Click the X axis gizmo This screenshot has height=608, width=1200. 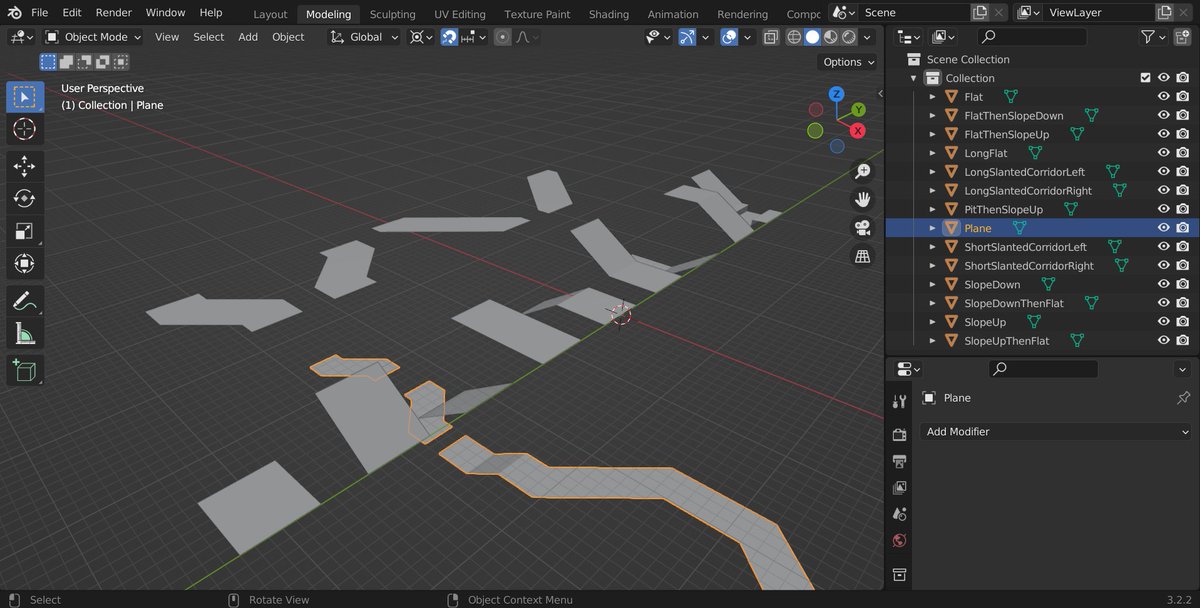point(857,131)
